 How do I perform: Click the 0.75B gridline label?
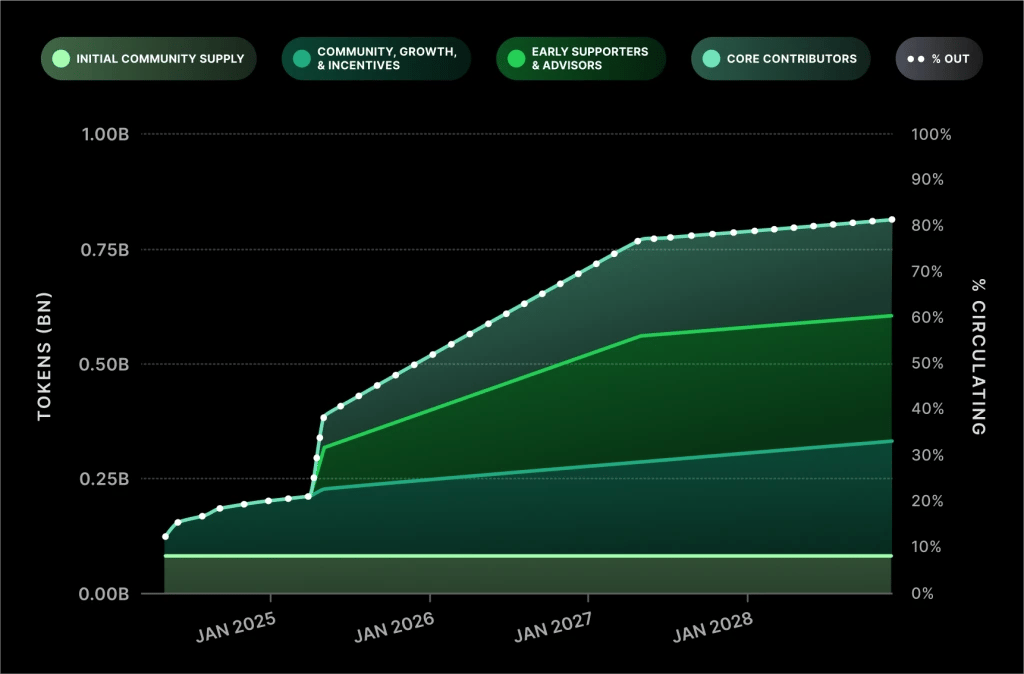click(104, 250)
